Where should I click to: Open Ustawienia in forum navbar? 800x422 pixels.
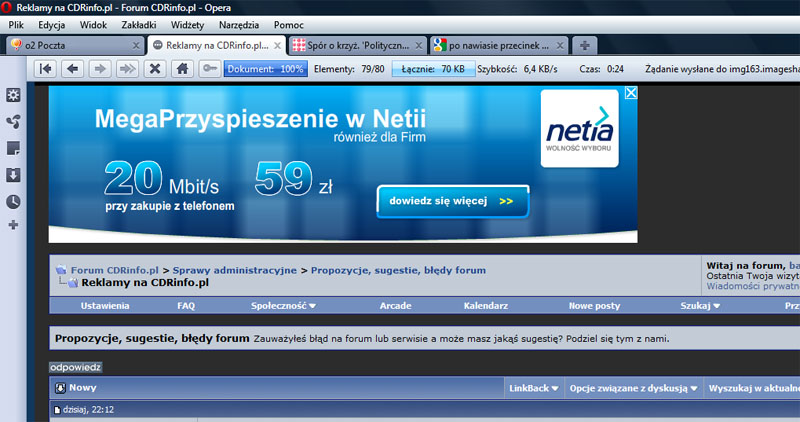[105, 306]
